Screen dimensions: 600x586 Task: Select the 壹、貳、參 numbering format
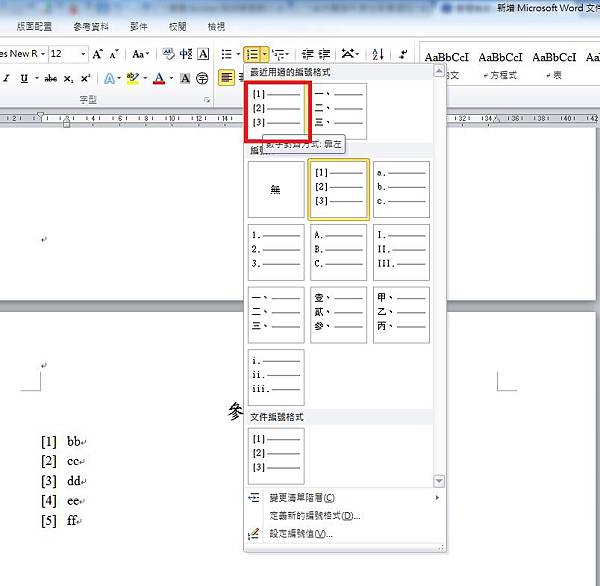click(x=339, y=315)
